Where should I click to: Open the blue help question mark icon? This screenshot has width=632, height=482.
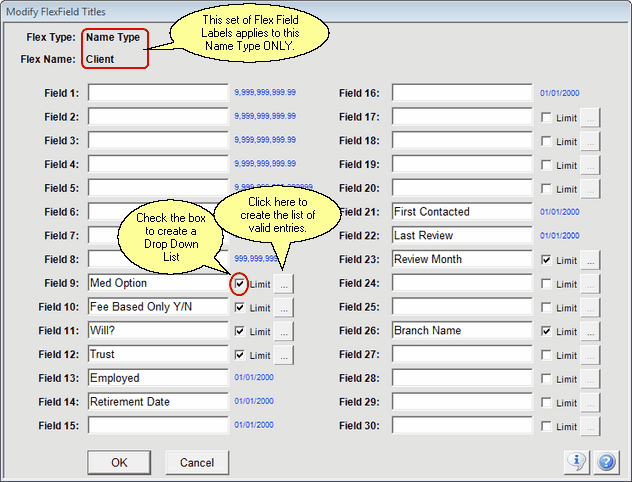click(x=606, y=461)
